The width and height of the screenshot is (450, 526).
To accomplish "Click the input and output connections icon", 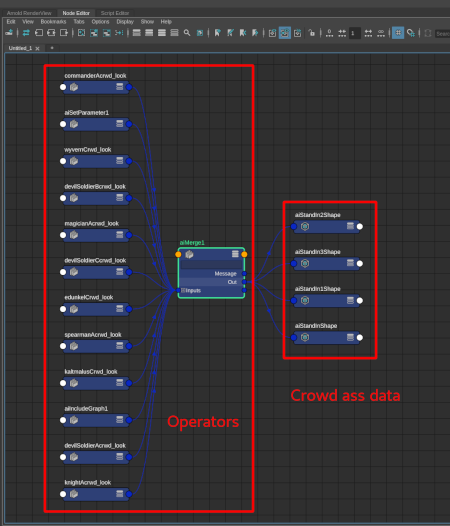I will (51, 33).
